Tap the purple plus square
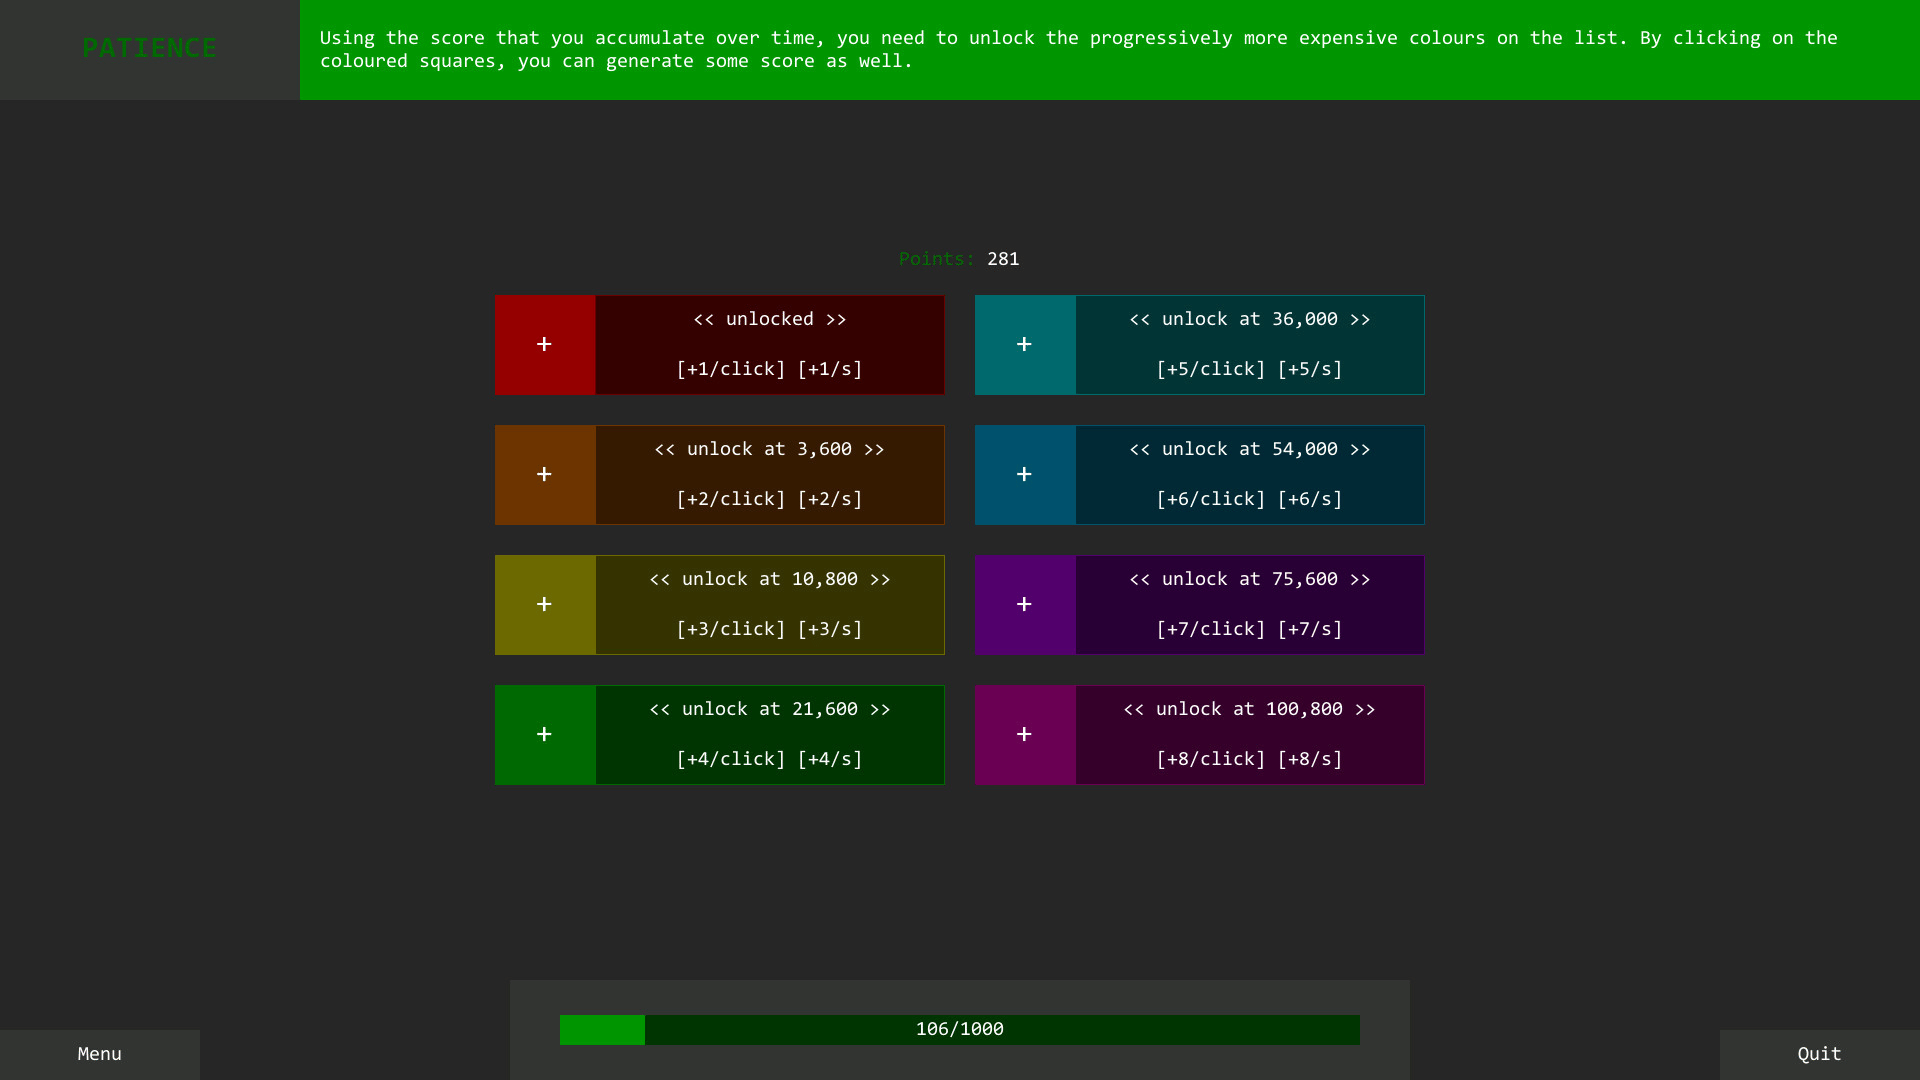1920x1080 pixels. 1025,605
